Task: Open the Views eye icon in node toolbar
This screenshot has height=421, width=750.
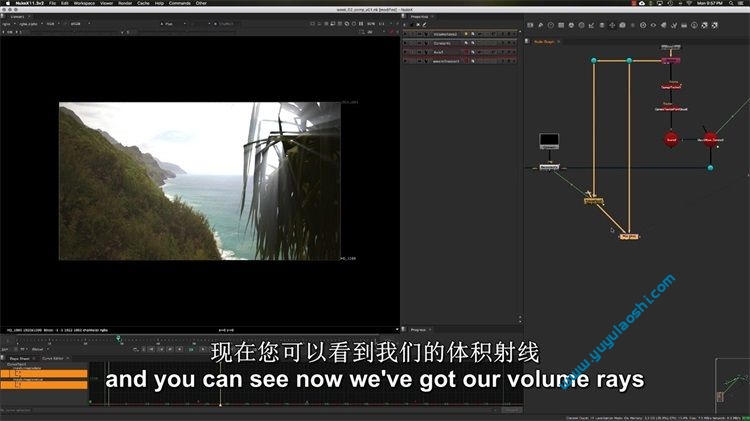Action: 653,25
